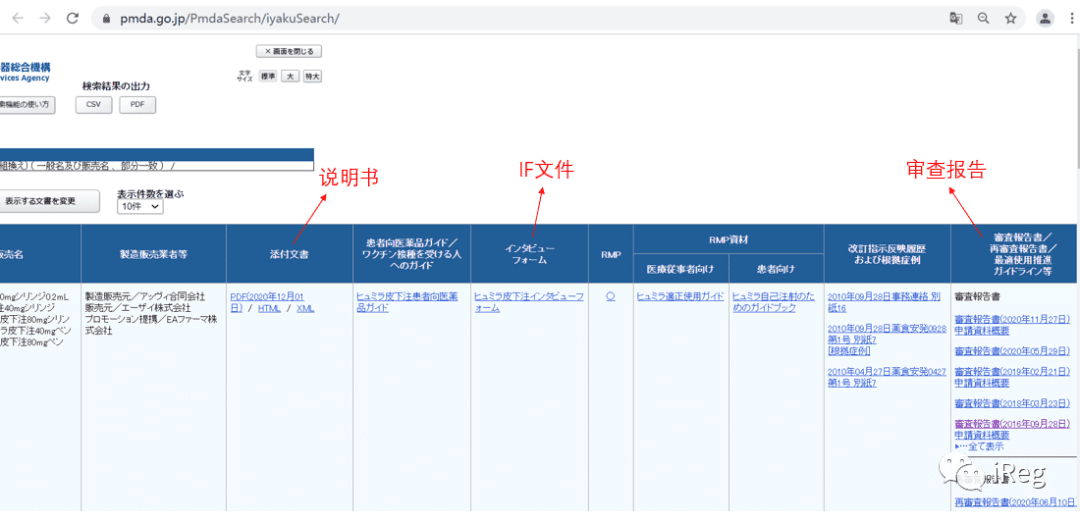The width and height of the screenshot is (1080, 523).
Task: Open the translate page icon in address bar
Action: point(956,19)
